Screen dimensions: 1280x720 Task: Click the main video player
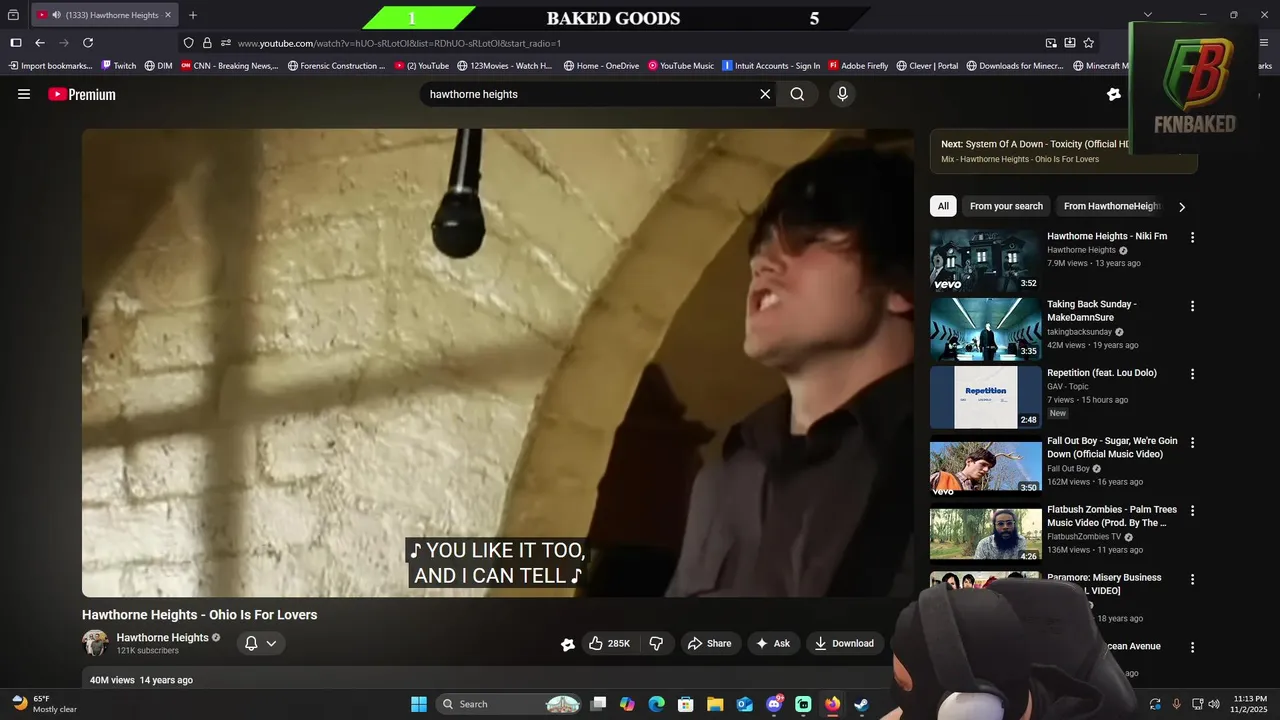click(x=498, y=363)
